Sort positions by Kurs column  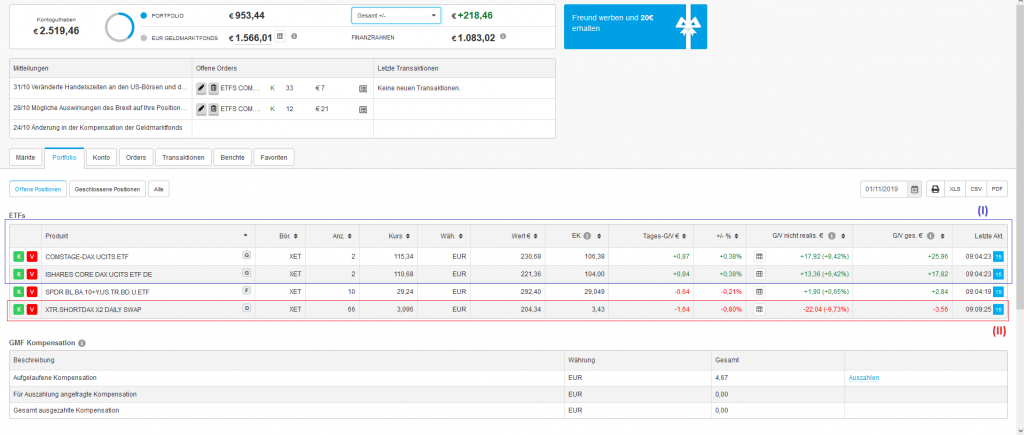click(x=395, y=236)
